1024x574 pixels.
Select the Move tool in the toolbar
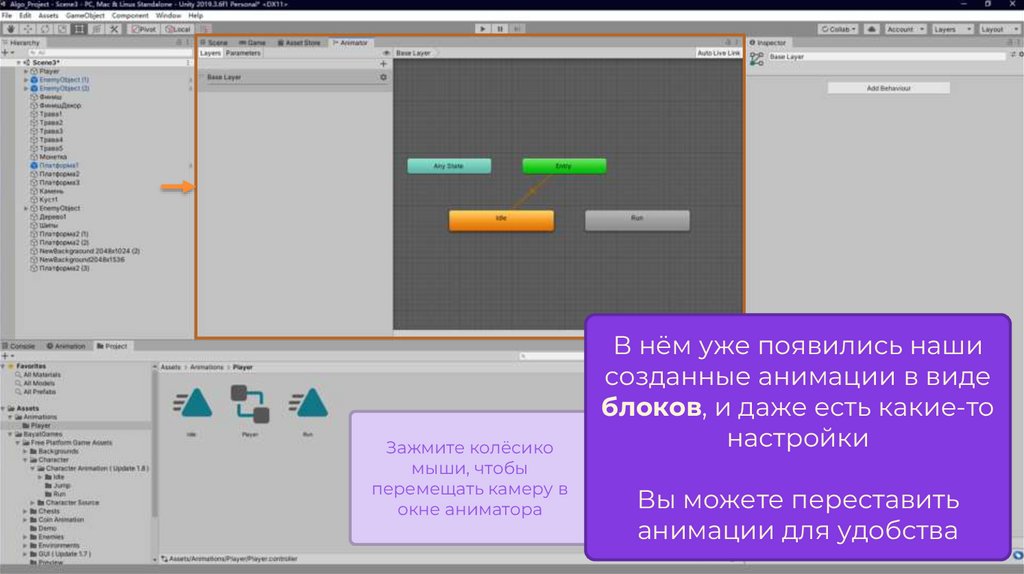tap(27, 29)
